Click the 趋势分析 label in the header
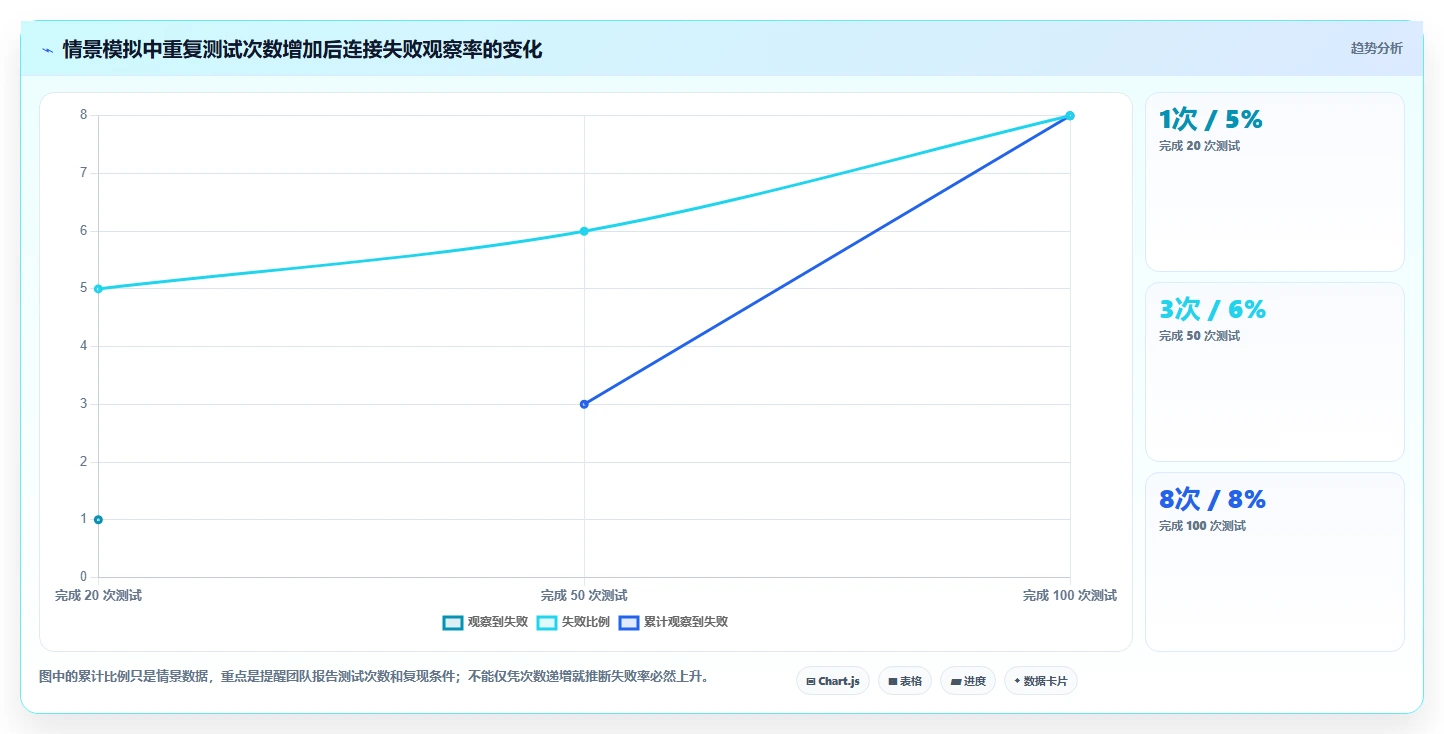Viewport: 1444px width, 734px height. coord(1376,48)
